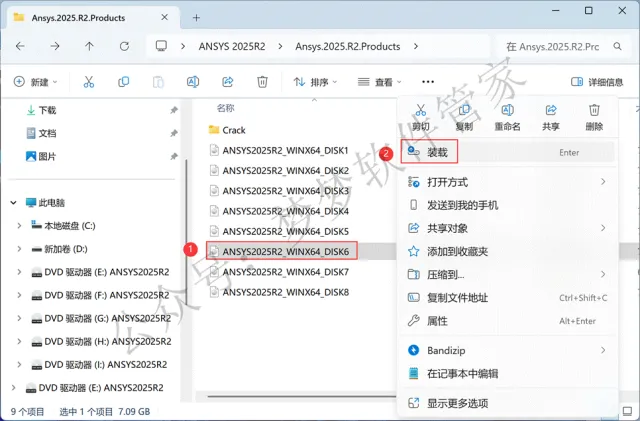Screen dimensions: 640x421
Task: Open a new tab with plus button
Action: click(196, 18)
